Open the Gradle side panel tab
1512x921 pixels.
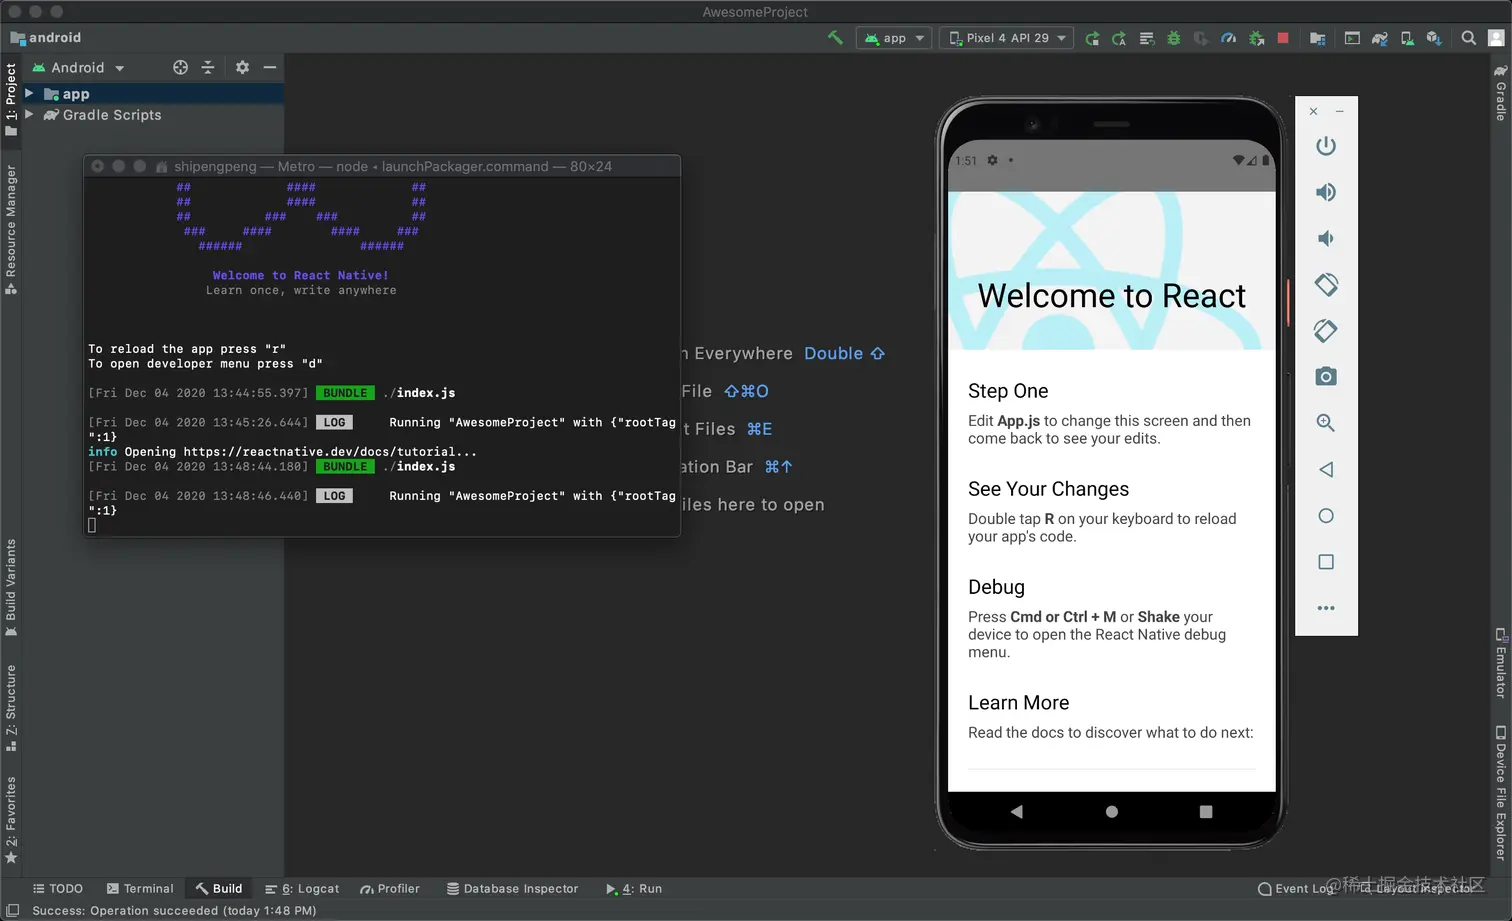pyautogui.click(x=1500, y=93)
